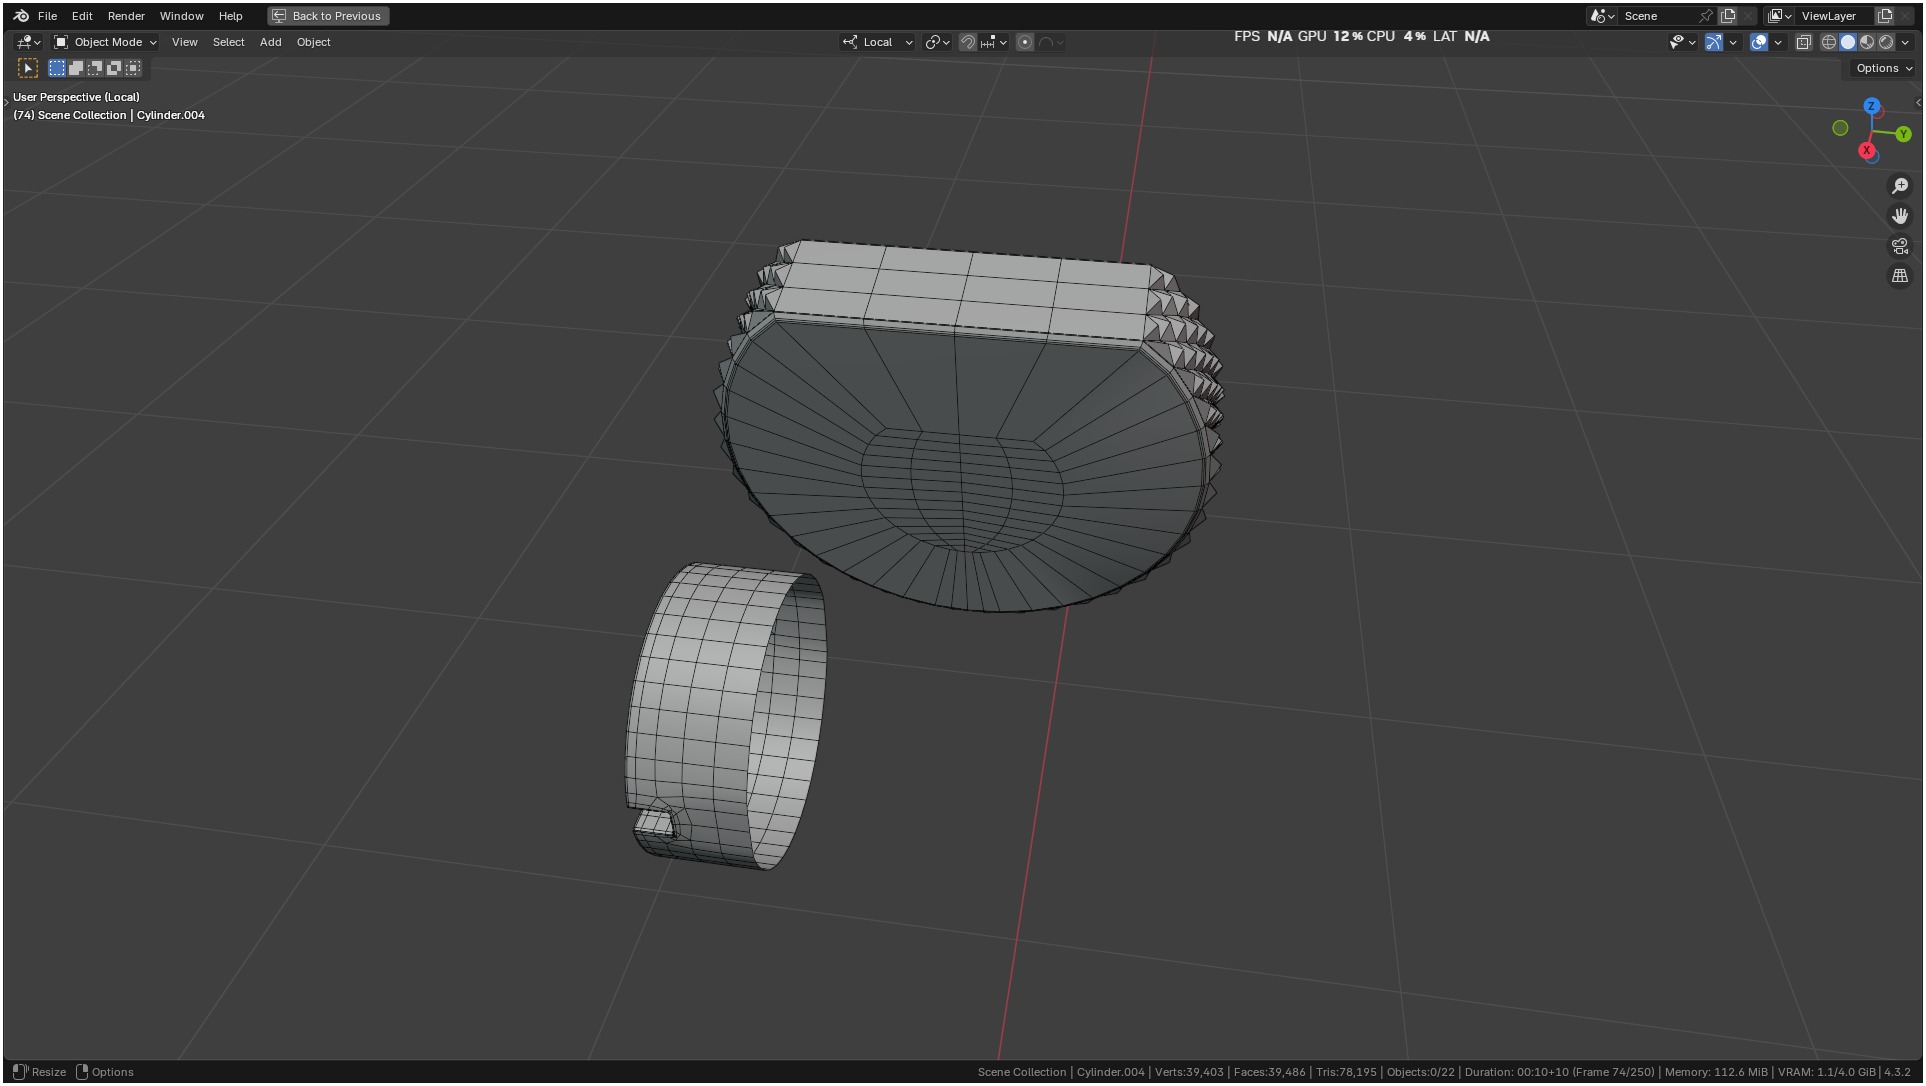This screenshot has height=1086, width=1926.
Task: Toggle proportional editing button
Action: (x=1025, y=42)
